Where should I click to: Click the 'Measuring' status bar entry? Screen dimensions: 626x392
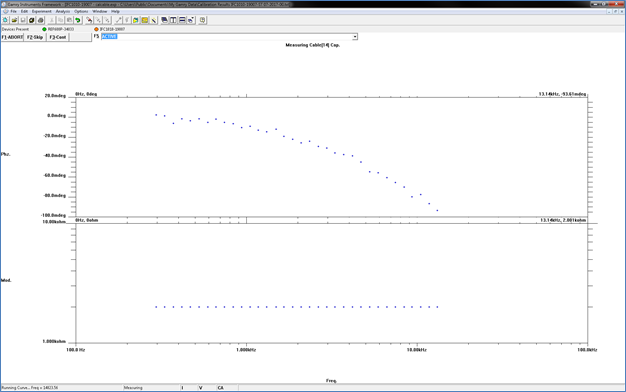pos(133,388)
